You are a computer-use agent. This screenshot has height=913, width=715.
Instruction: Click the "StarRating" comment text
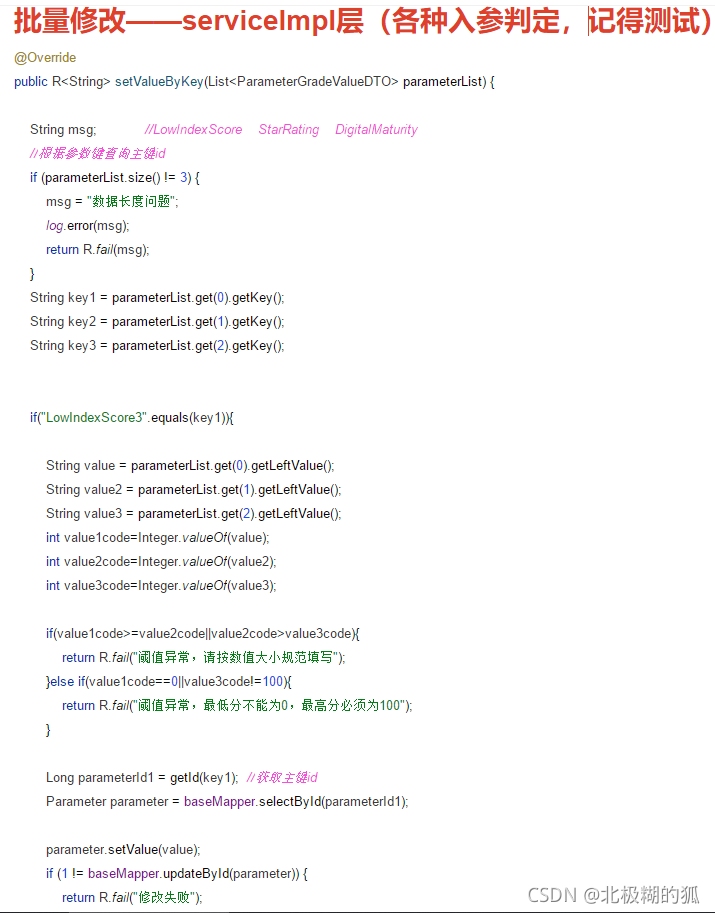(289, 129)
